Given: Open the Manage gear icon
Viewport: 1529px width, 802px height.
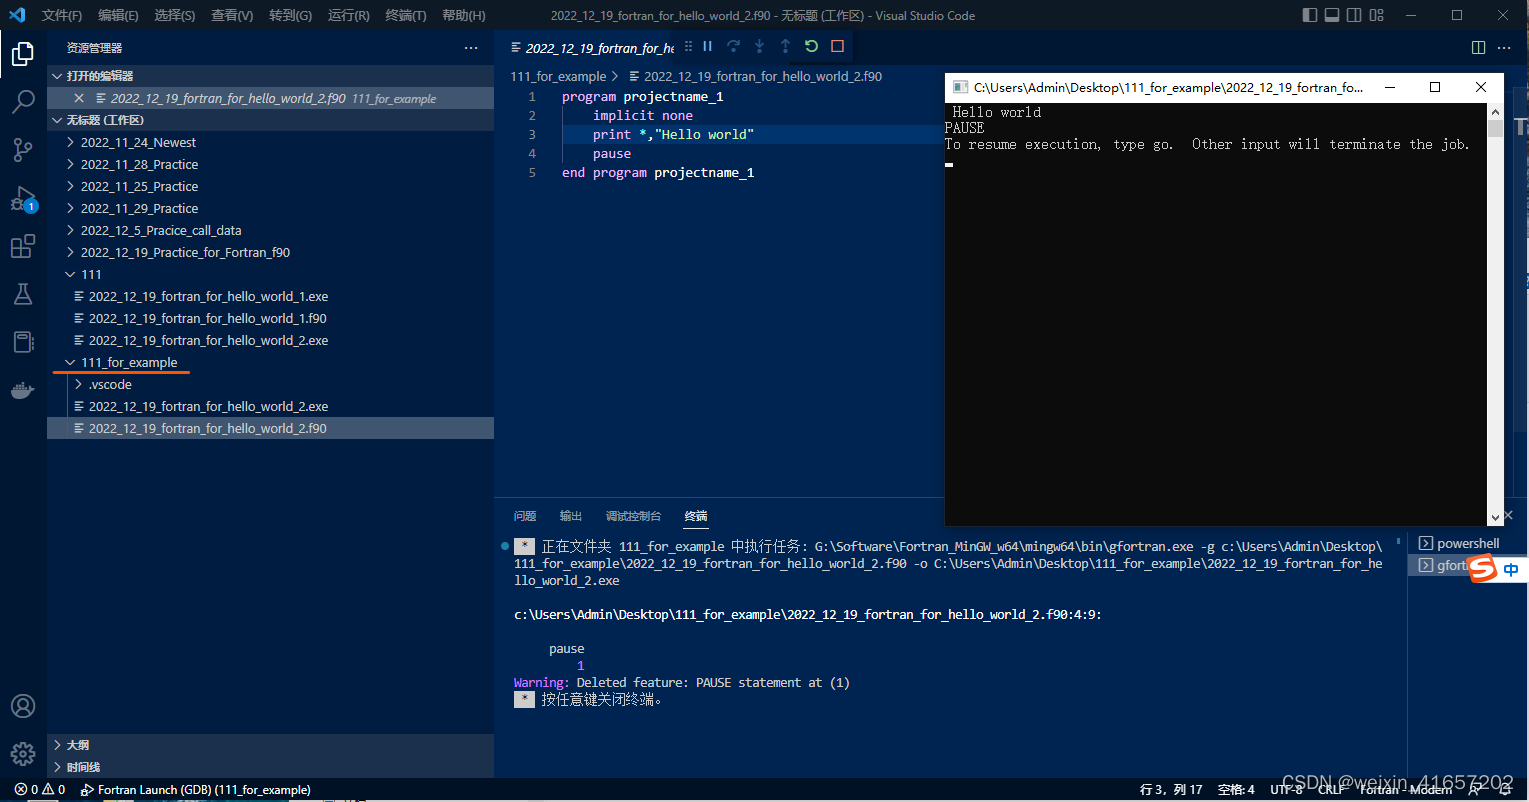Looking at the screenshot, I should coord(23,753).
